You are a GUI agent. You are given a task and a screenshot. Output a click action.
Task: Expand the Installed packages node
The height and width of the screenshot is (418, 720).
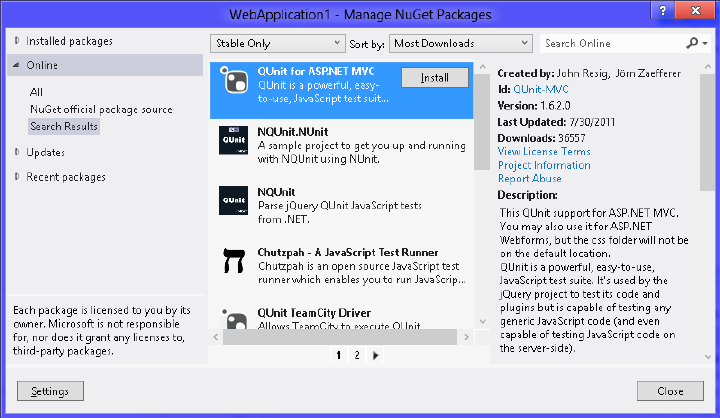17,40
